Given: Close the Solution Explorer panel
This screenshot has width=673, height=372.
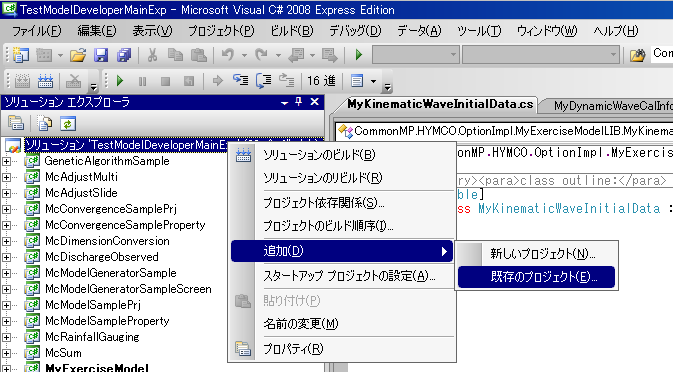Looking at the screenshot, I should [x=315, y=102].
